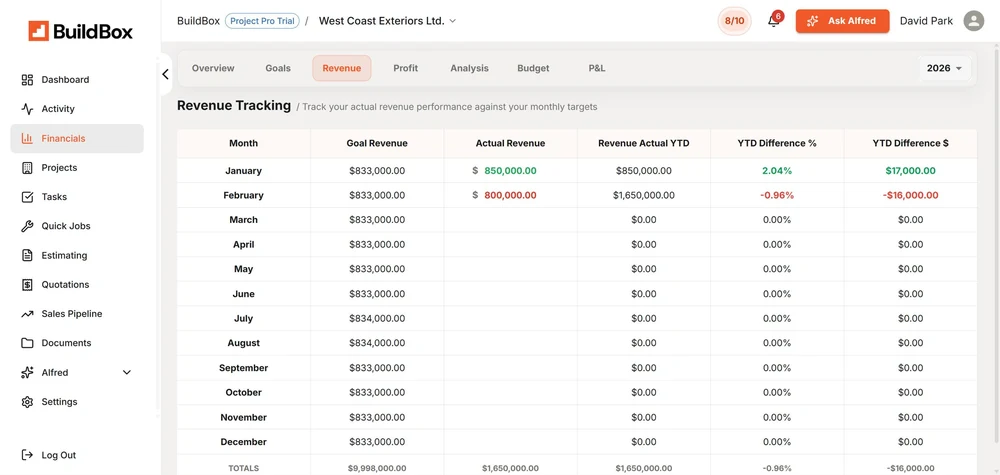
Task: Click the Activity pulse icon
Action: [27, 109]
